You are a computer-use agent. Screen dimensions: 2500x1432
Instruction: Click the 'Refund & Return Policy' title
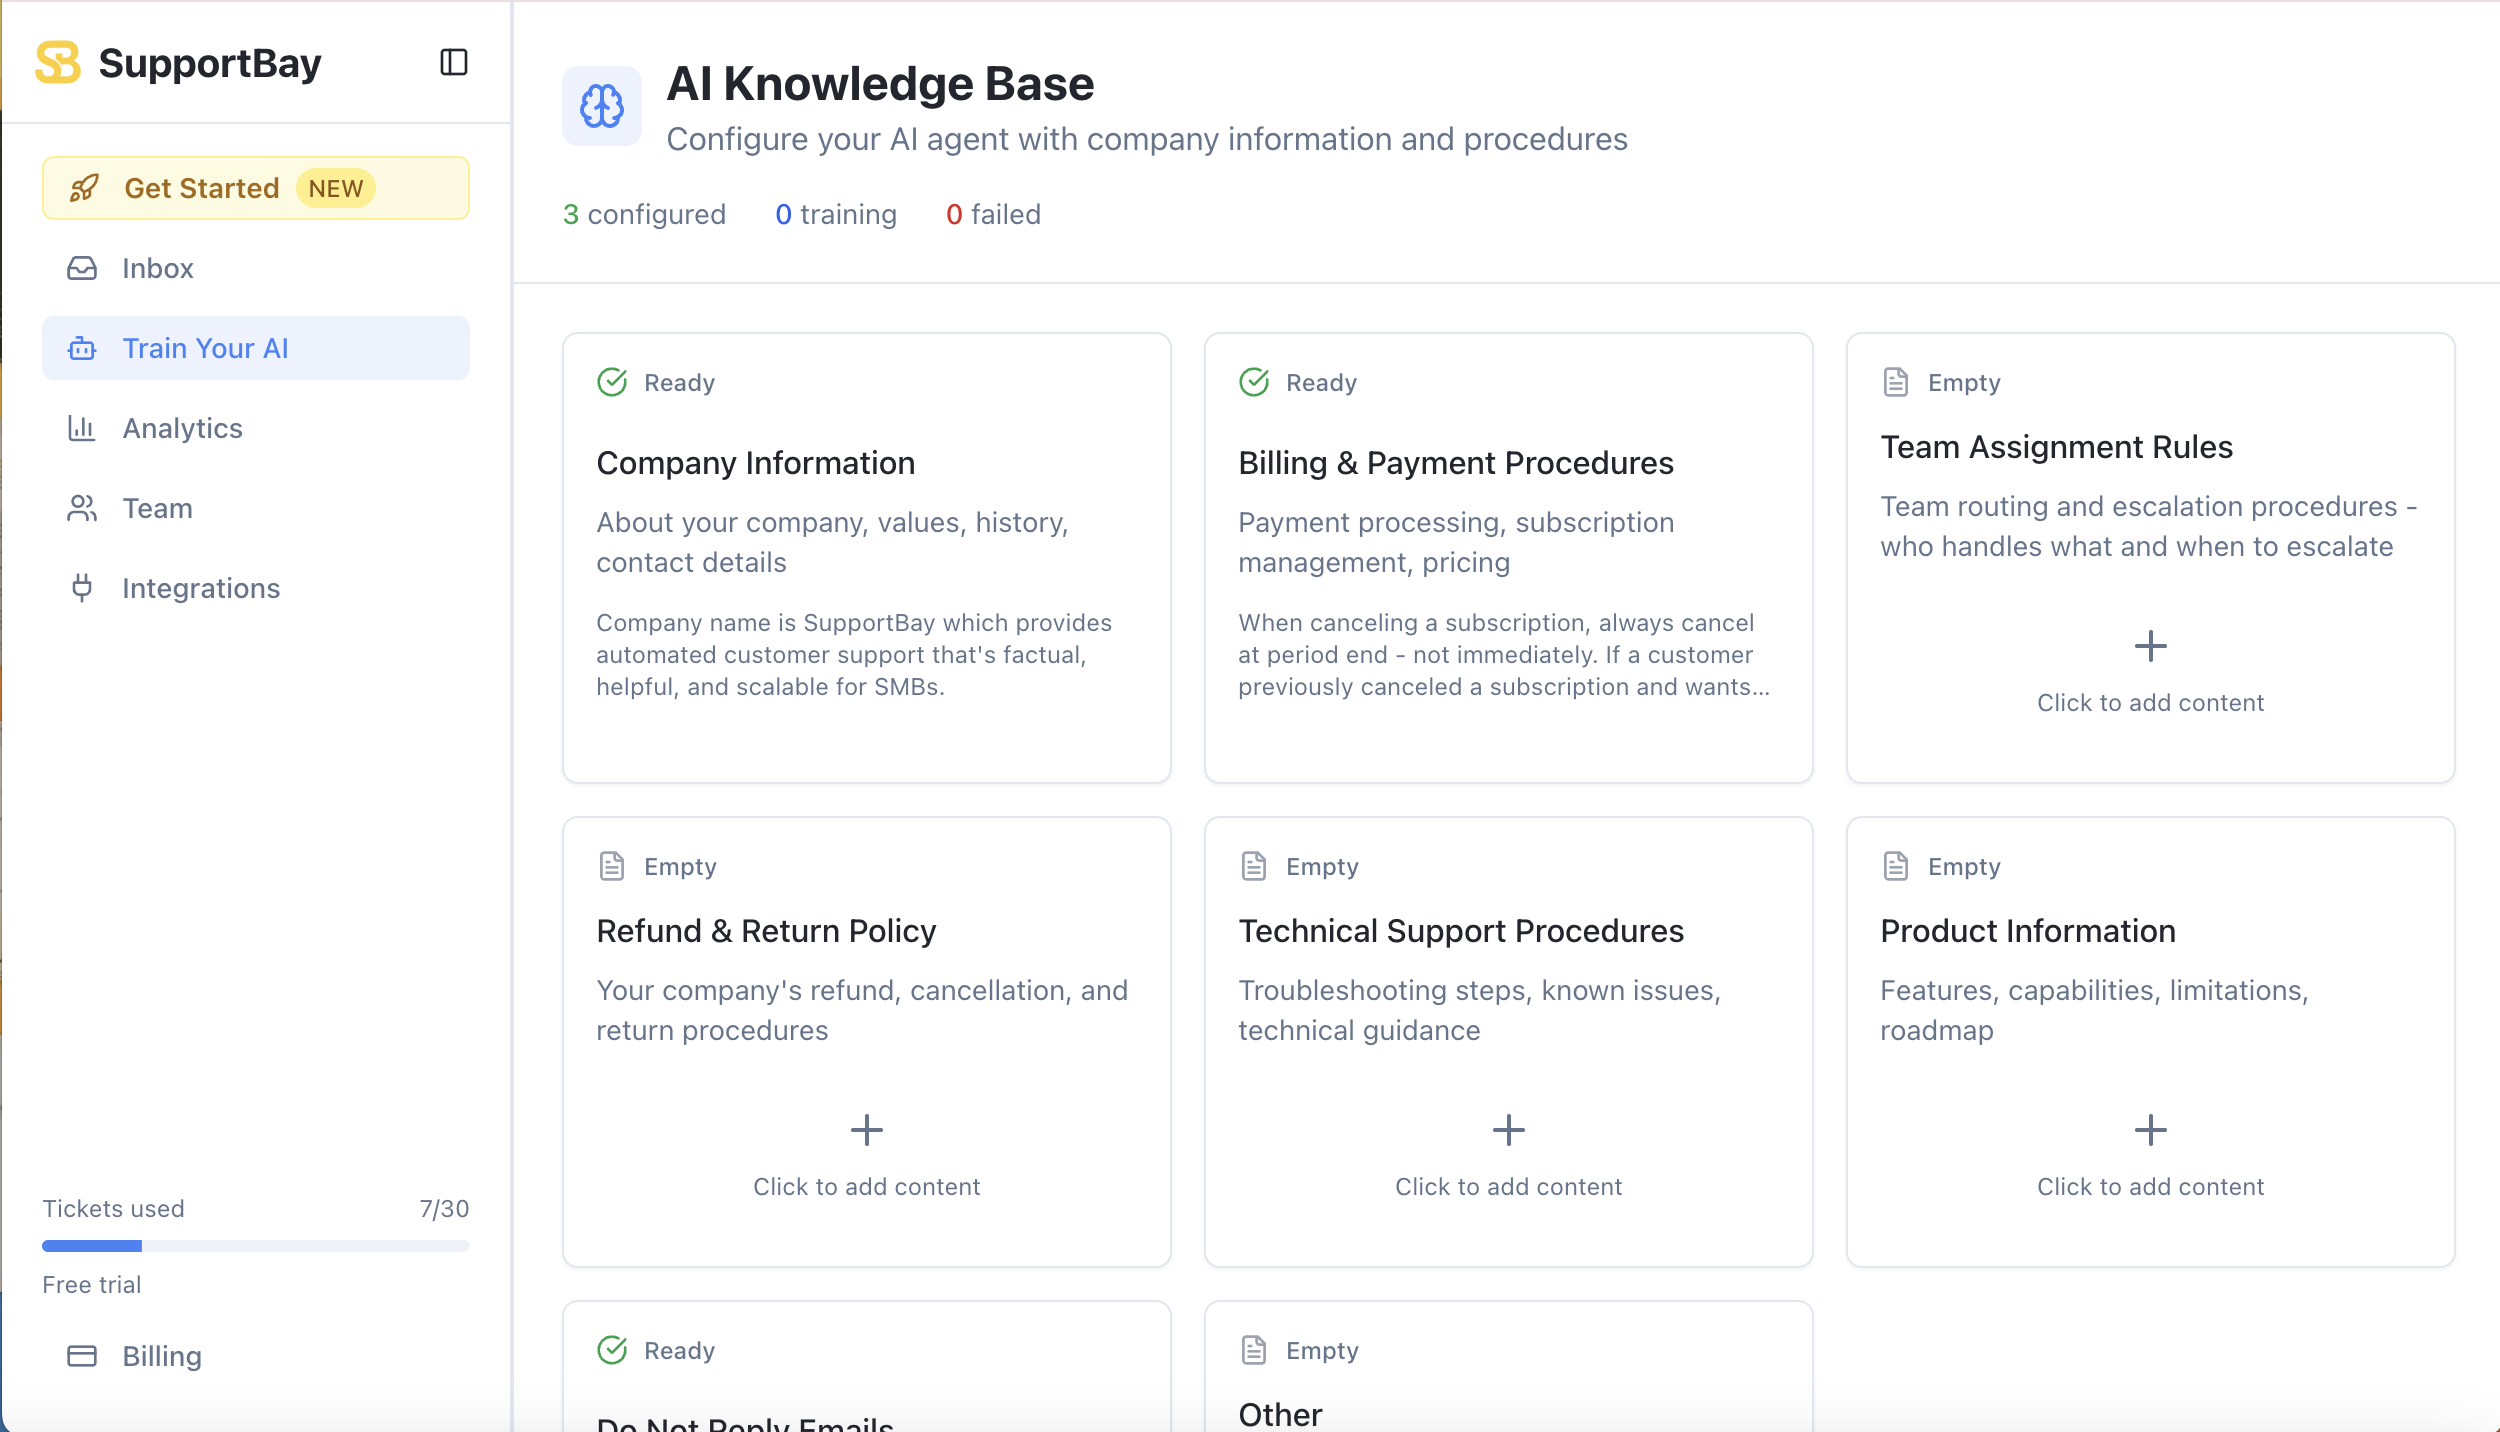(x=766, y=931)
